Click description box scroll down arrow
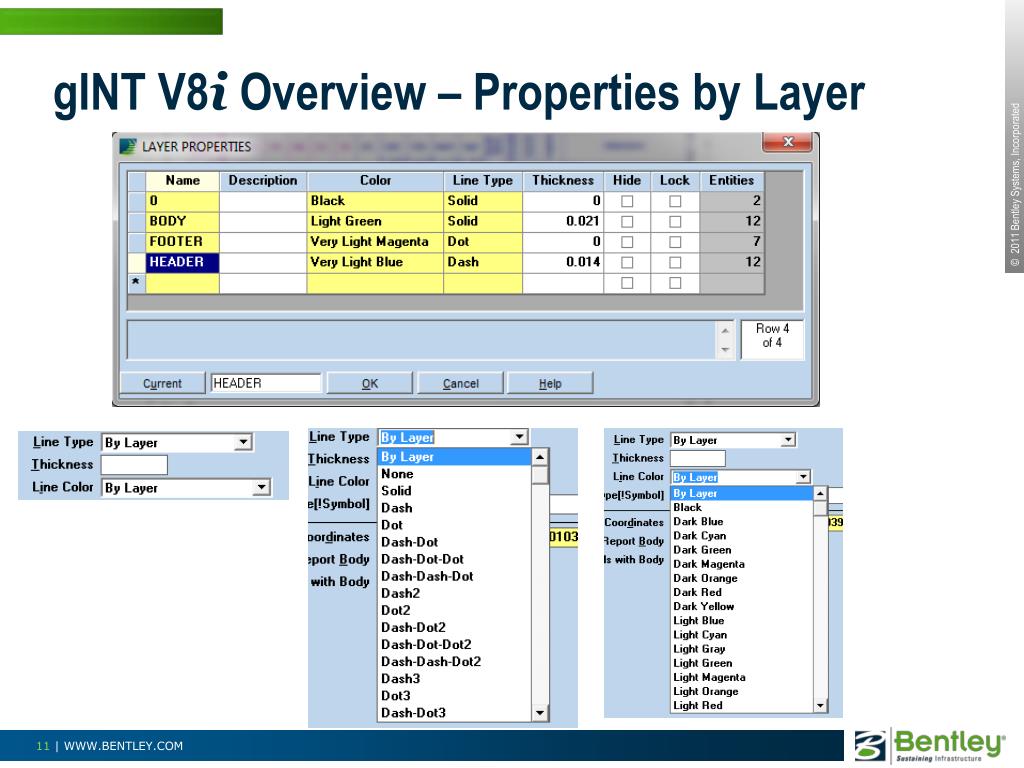This screenshot has width=1024, height=768. coord(725,350)
